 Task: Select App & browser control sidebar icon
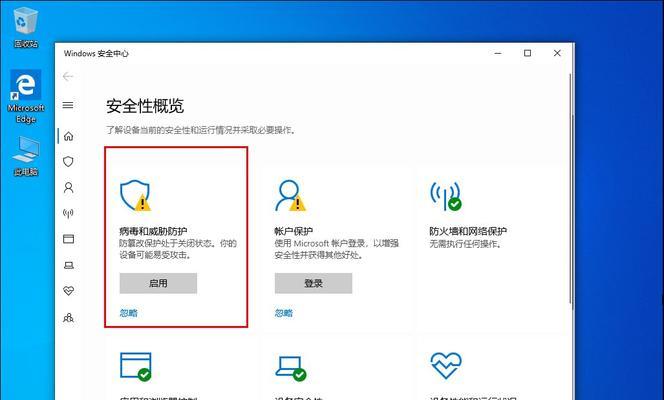point(68,239)
